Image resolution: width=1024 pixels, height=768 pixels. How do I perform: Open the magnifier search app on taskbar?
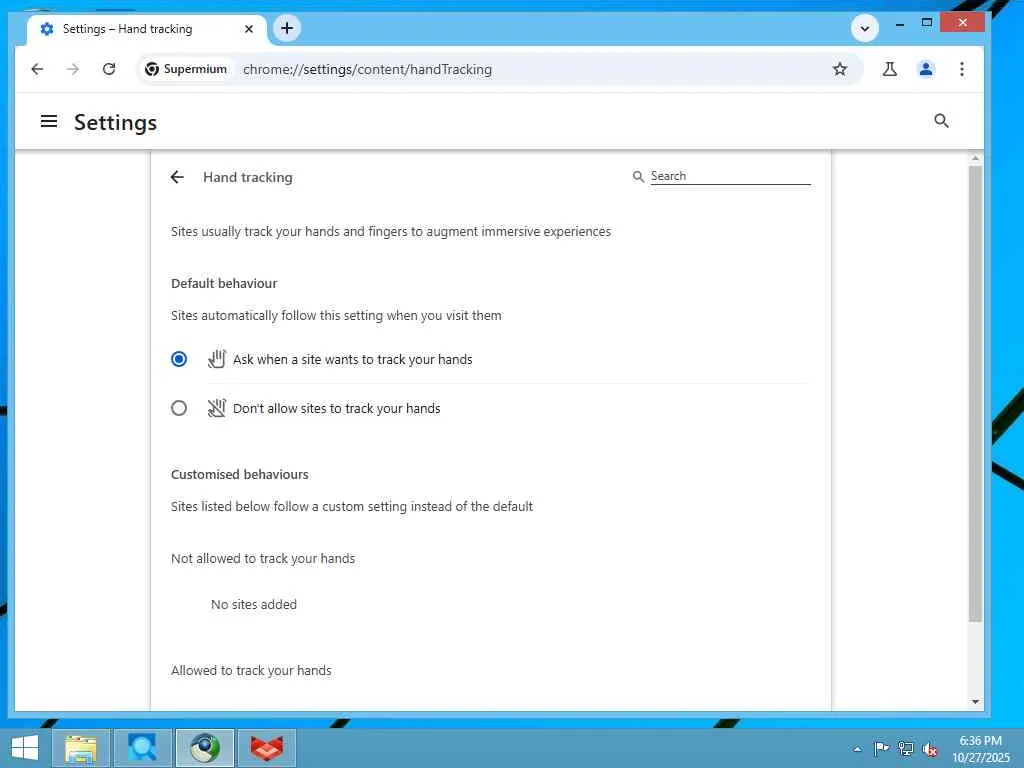(142, 748)
